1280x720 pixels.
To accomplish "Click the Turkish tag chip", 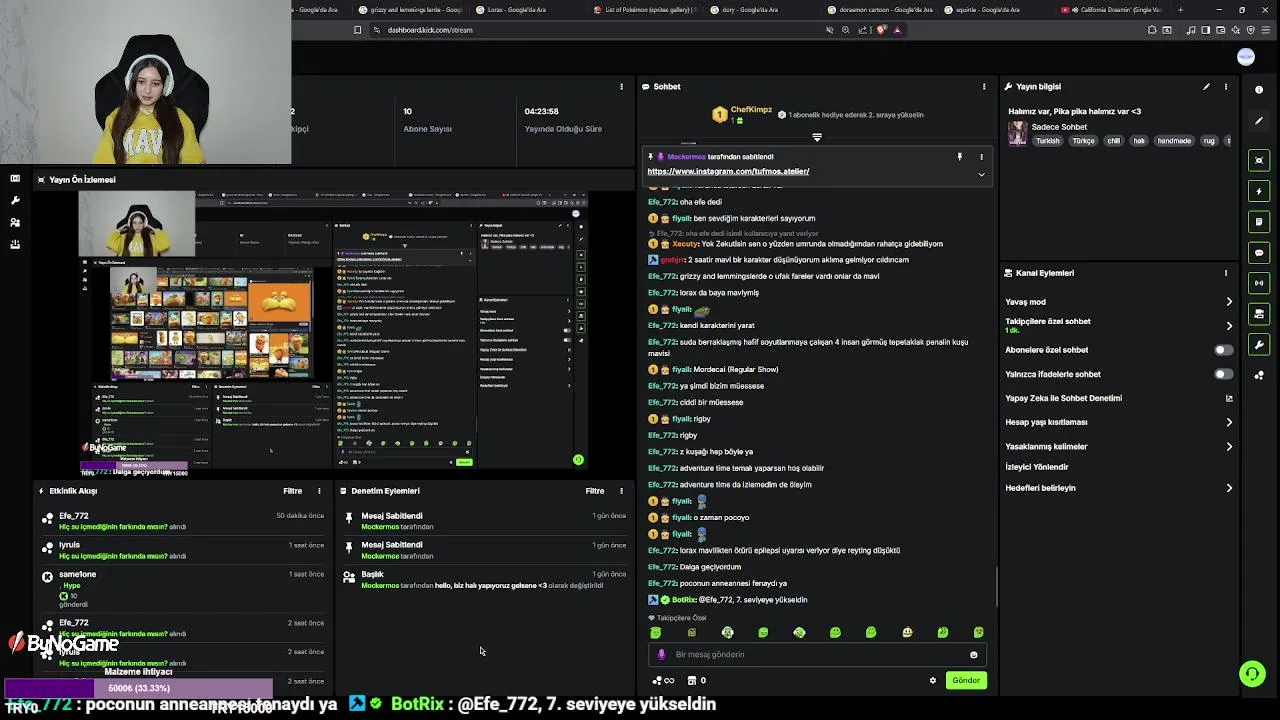I will (x=1047, y=141).
